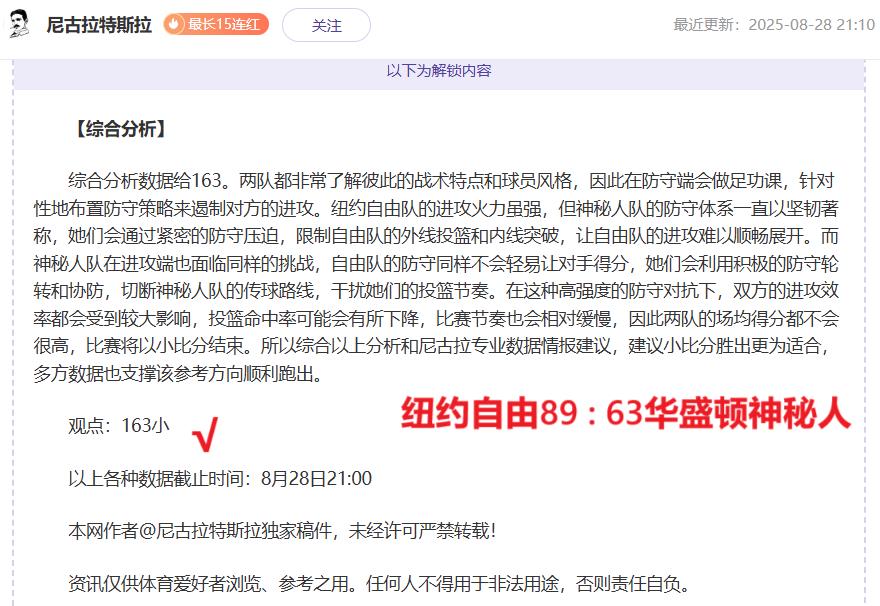Click the 最长15连红 streak badge
Viewport: 880px width, 606px height.
click(x=216, y=25)
